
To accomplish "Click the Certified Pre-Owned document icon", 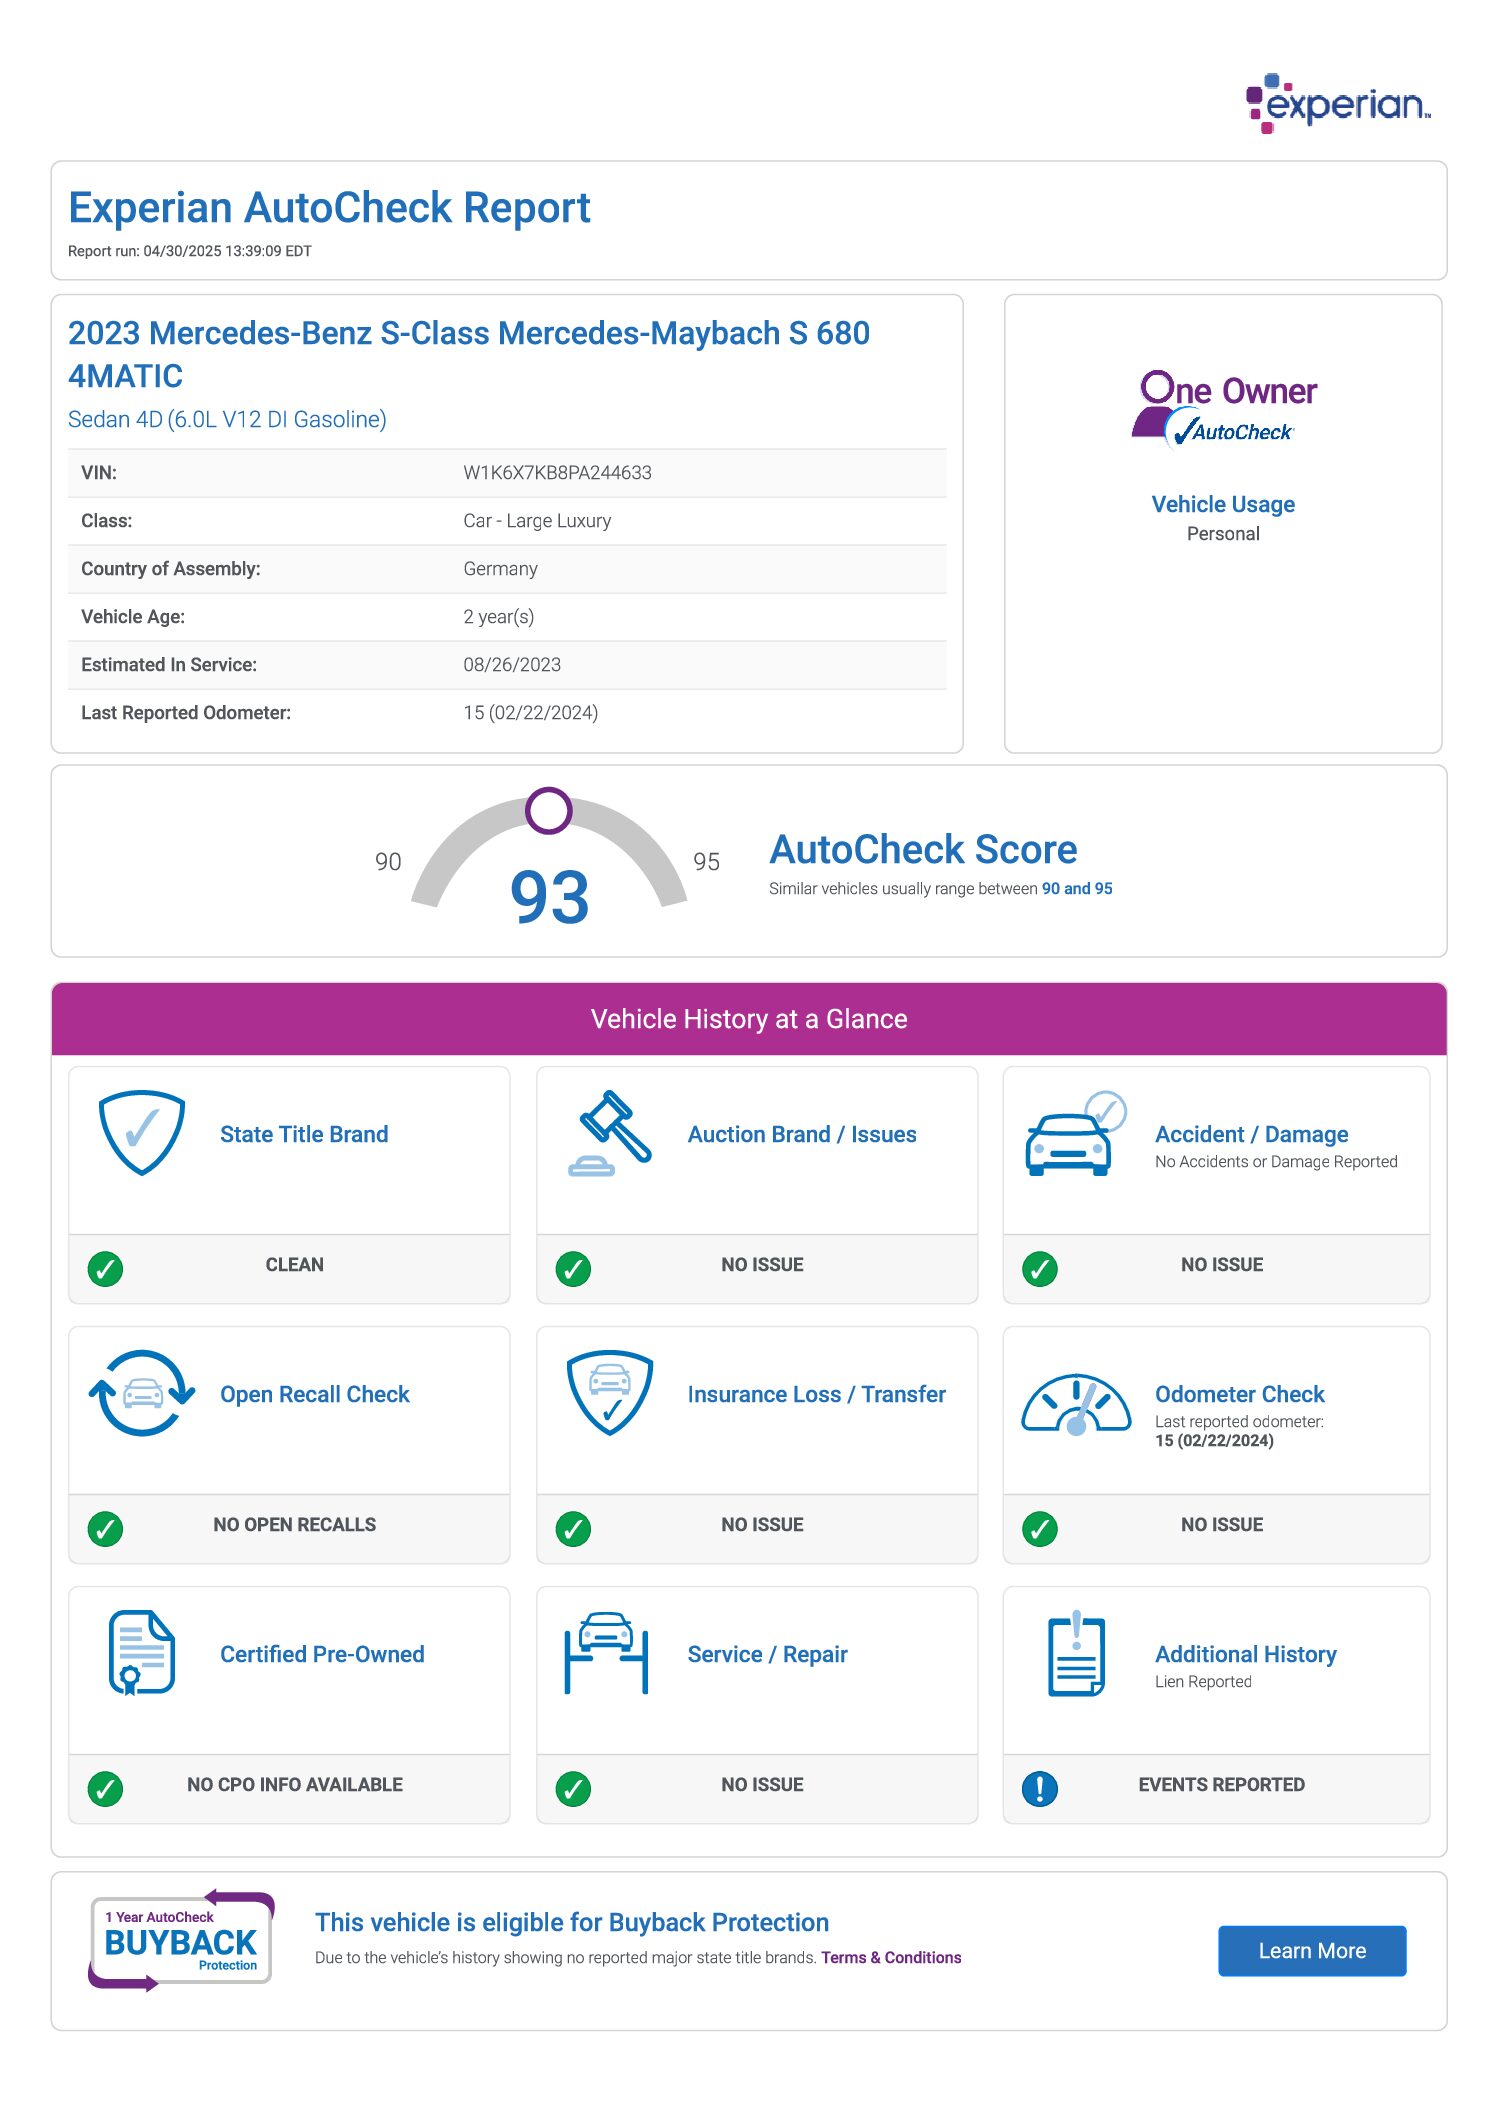I will click(141, 1653).
